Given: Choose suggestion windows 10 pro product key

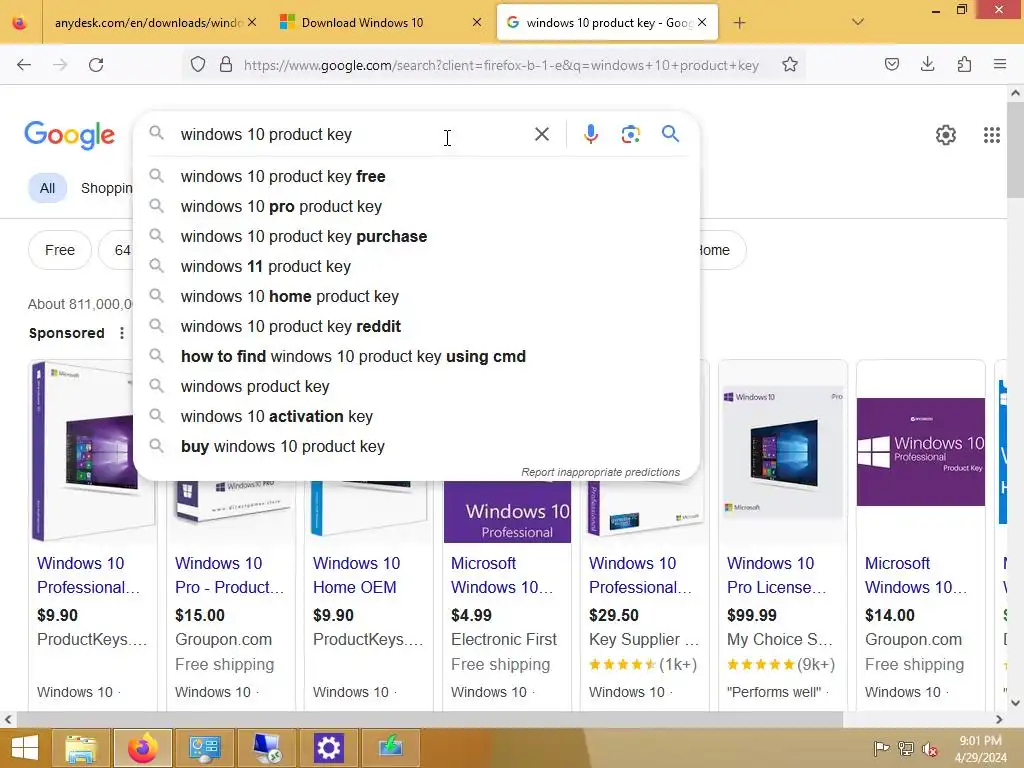Looking at the screenshot, I should [x=416, y=206].
